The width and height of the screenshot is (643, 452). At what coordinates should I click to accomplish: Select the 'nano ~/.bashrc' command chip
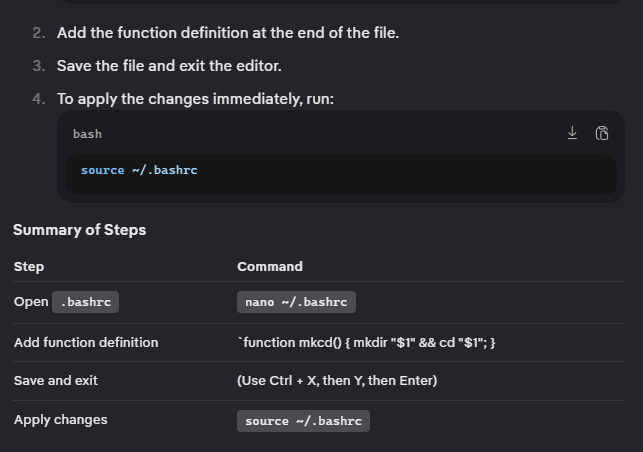coord(296,302)
